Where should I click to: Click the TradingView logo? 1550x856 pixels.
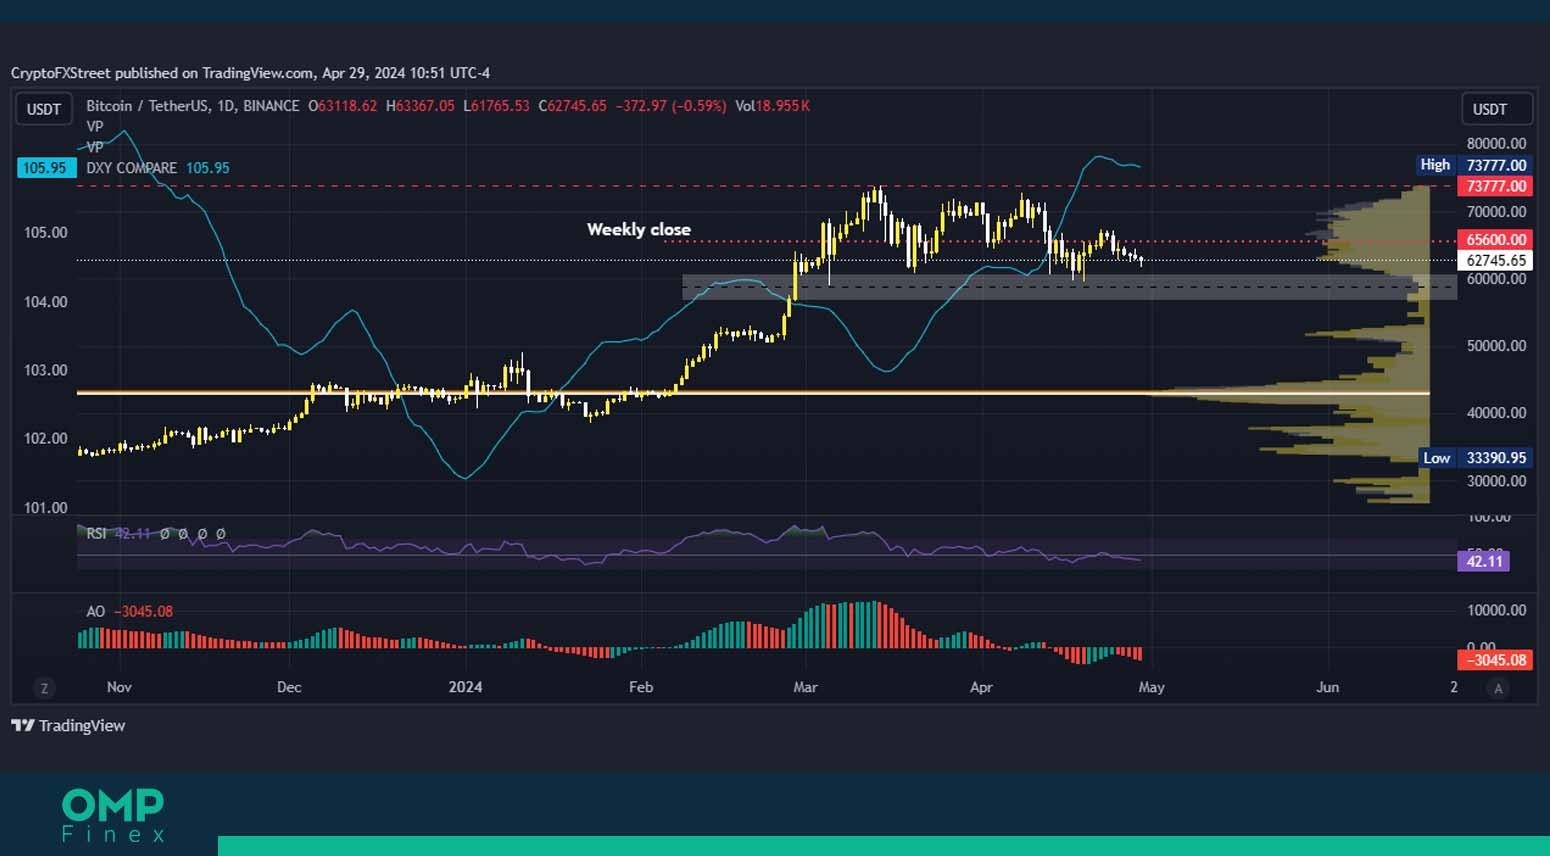click(68, 726)
